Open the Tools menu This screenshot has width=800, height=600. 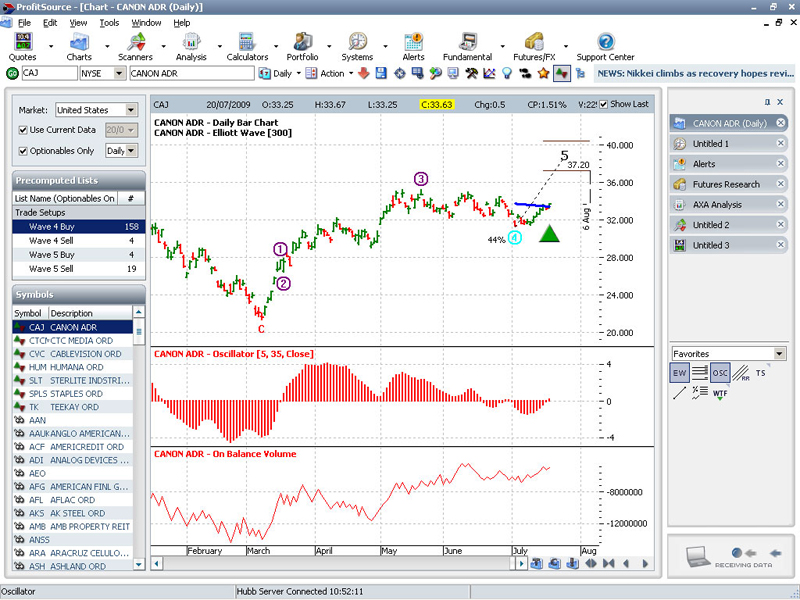click(x=109, y=23)
